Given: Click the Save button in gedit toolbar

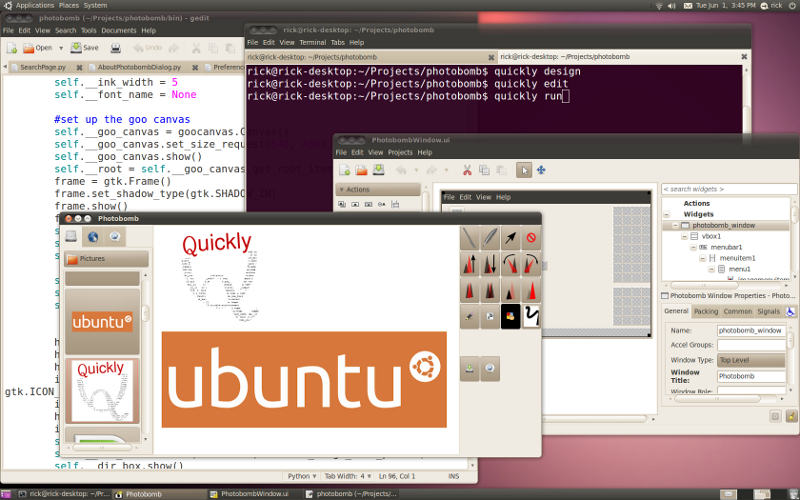Looking at the screenshot, I should pos(85,48).
